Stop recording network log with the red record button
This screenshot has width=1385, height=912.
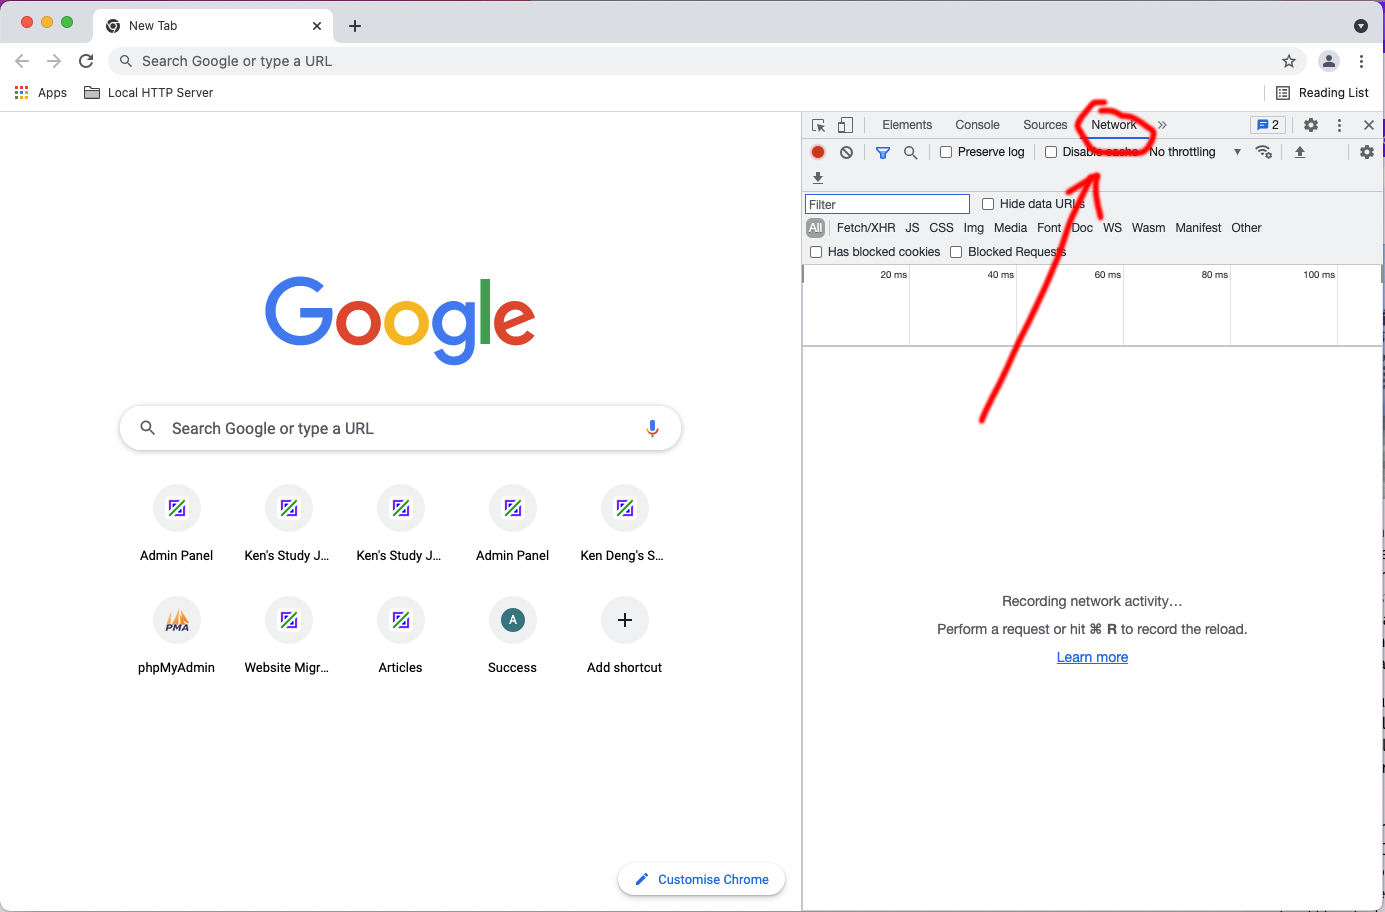(818, 152)
